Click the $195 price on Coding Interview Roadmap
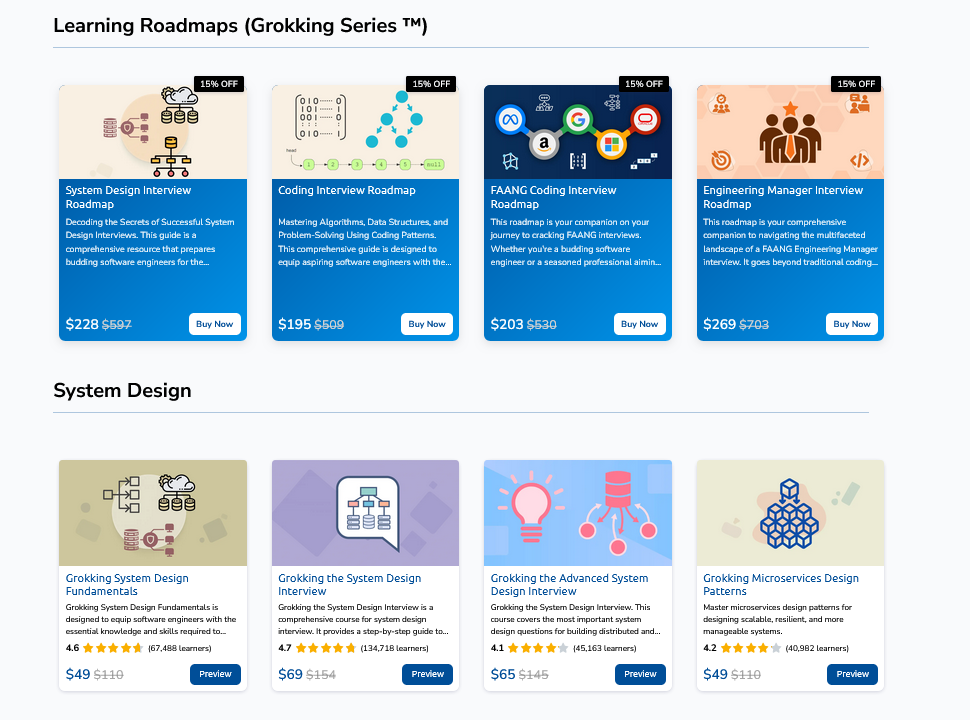This screenshot has width=970, height=720. pyautogui.click(x=294, y=324)
